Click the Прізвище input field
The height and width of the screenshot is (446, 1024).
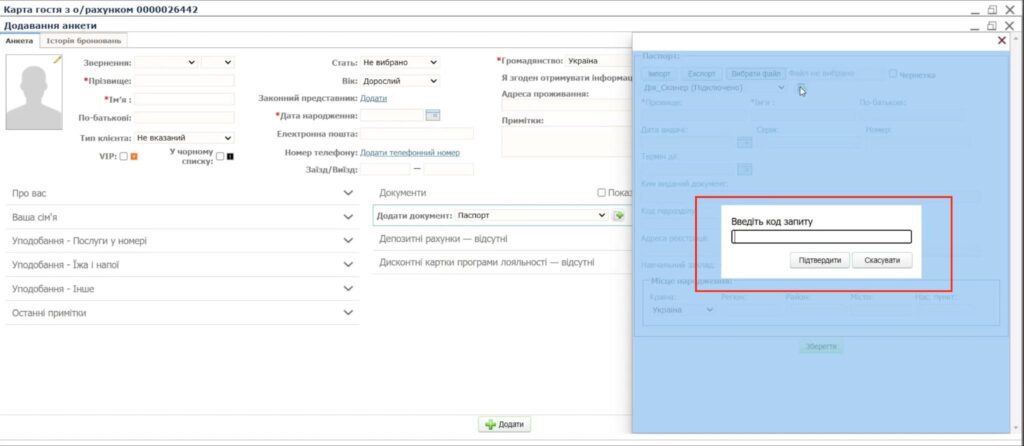(184, 81)
